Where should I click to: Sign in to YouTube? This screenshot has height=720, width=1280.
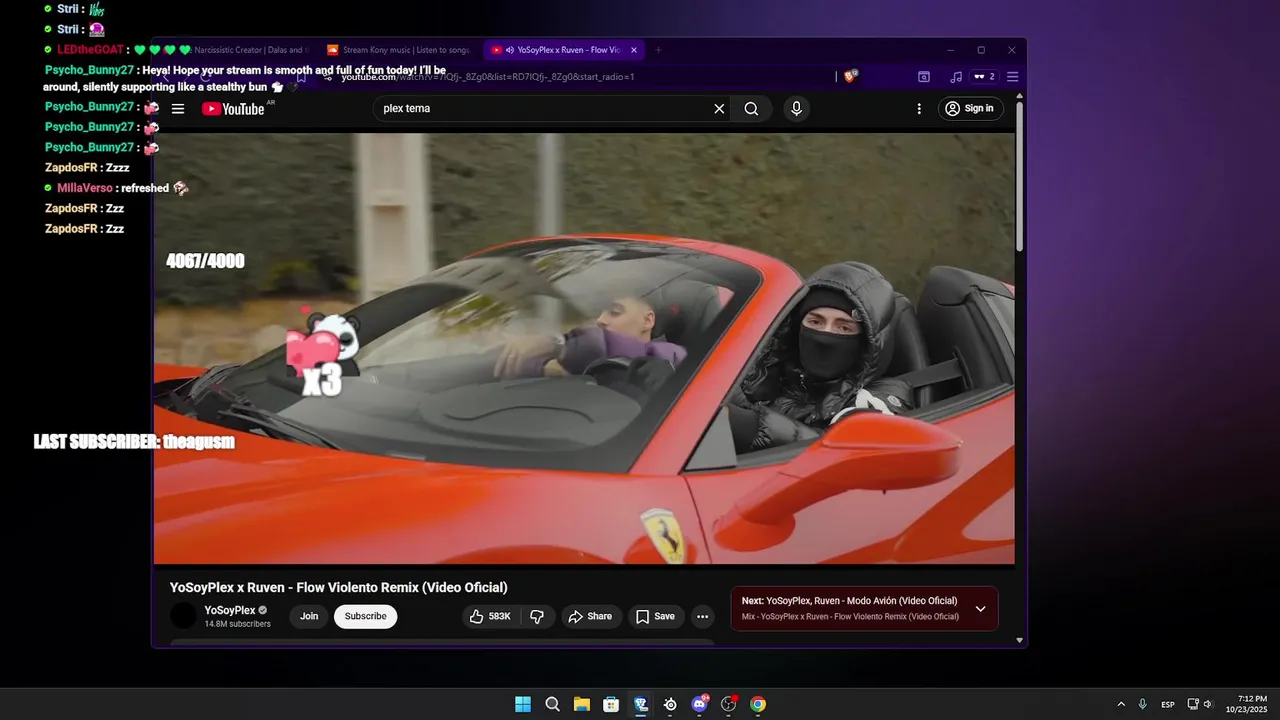970,109
